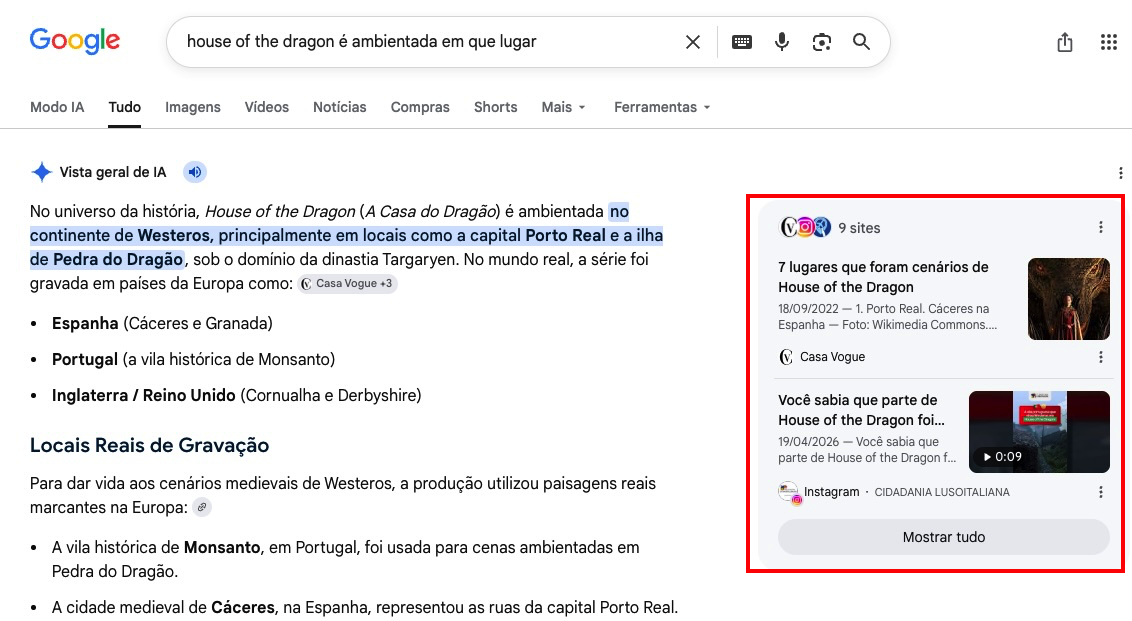The height and width of the screenshot is (621, 1132).
Task: Click the search text field
Action: tap(426, 42)
